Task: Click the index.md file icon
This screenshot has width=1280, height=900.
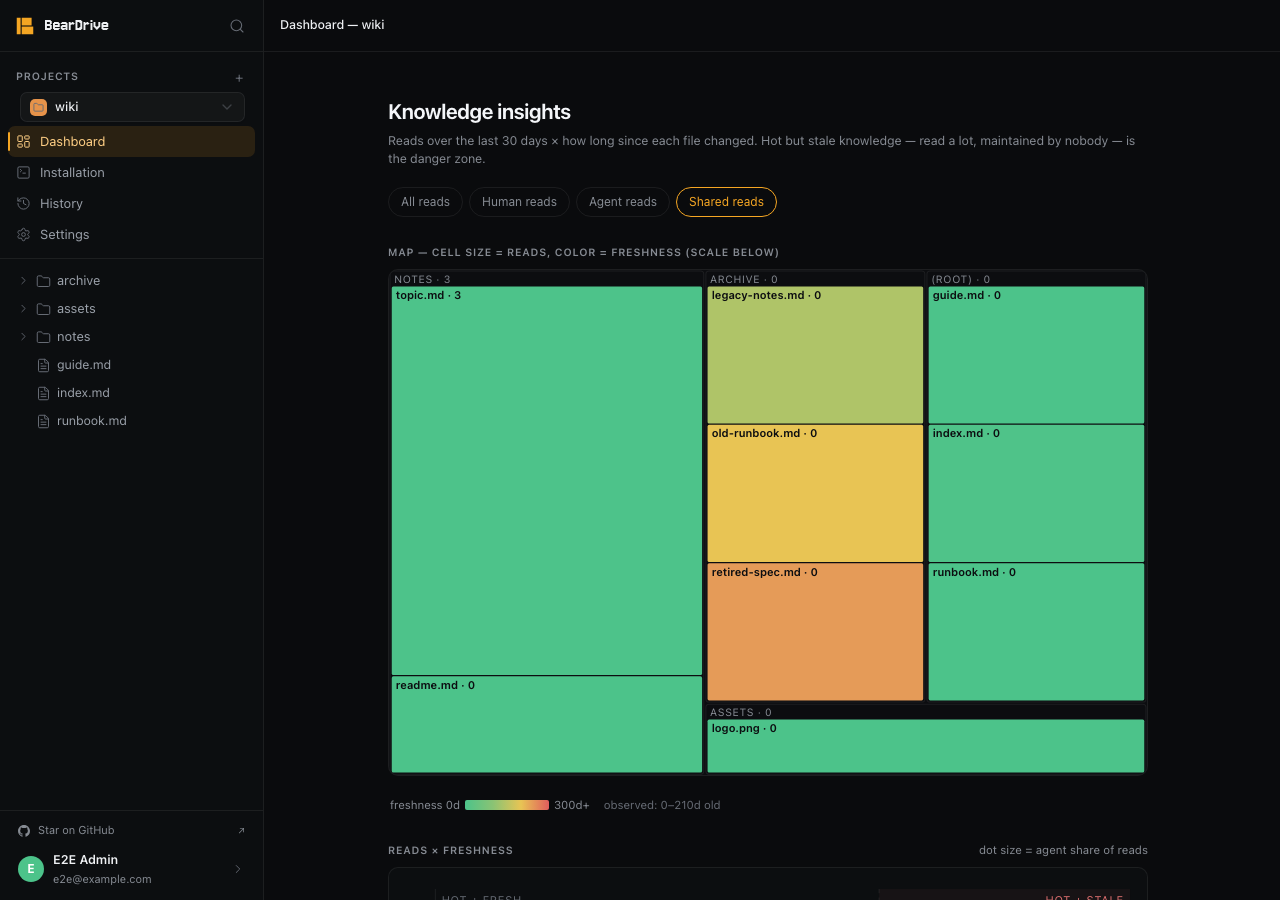Action: click(43, 393)
